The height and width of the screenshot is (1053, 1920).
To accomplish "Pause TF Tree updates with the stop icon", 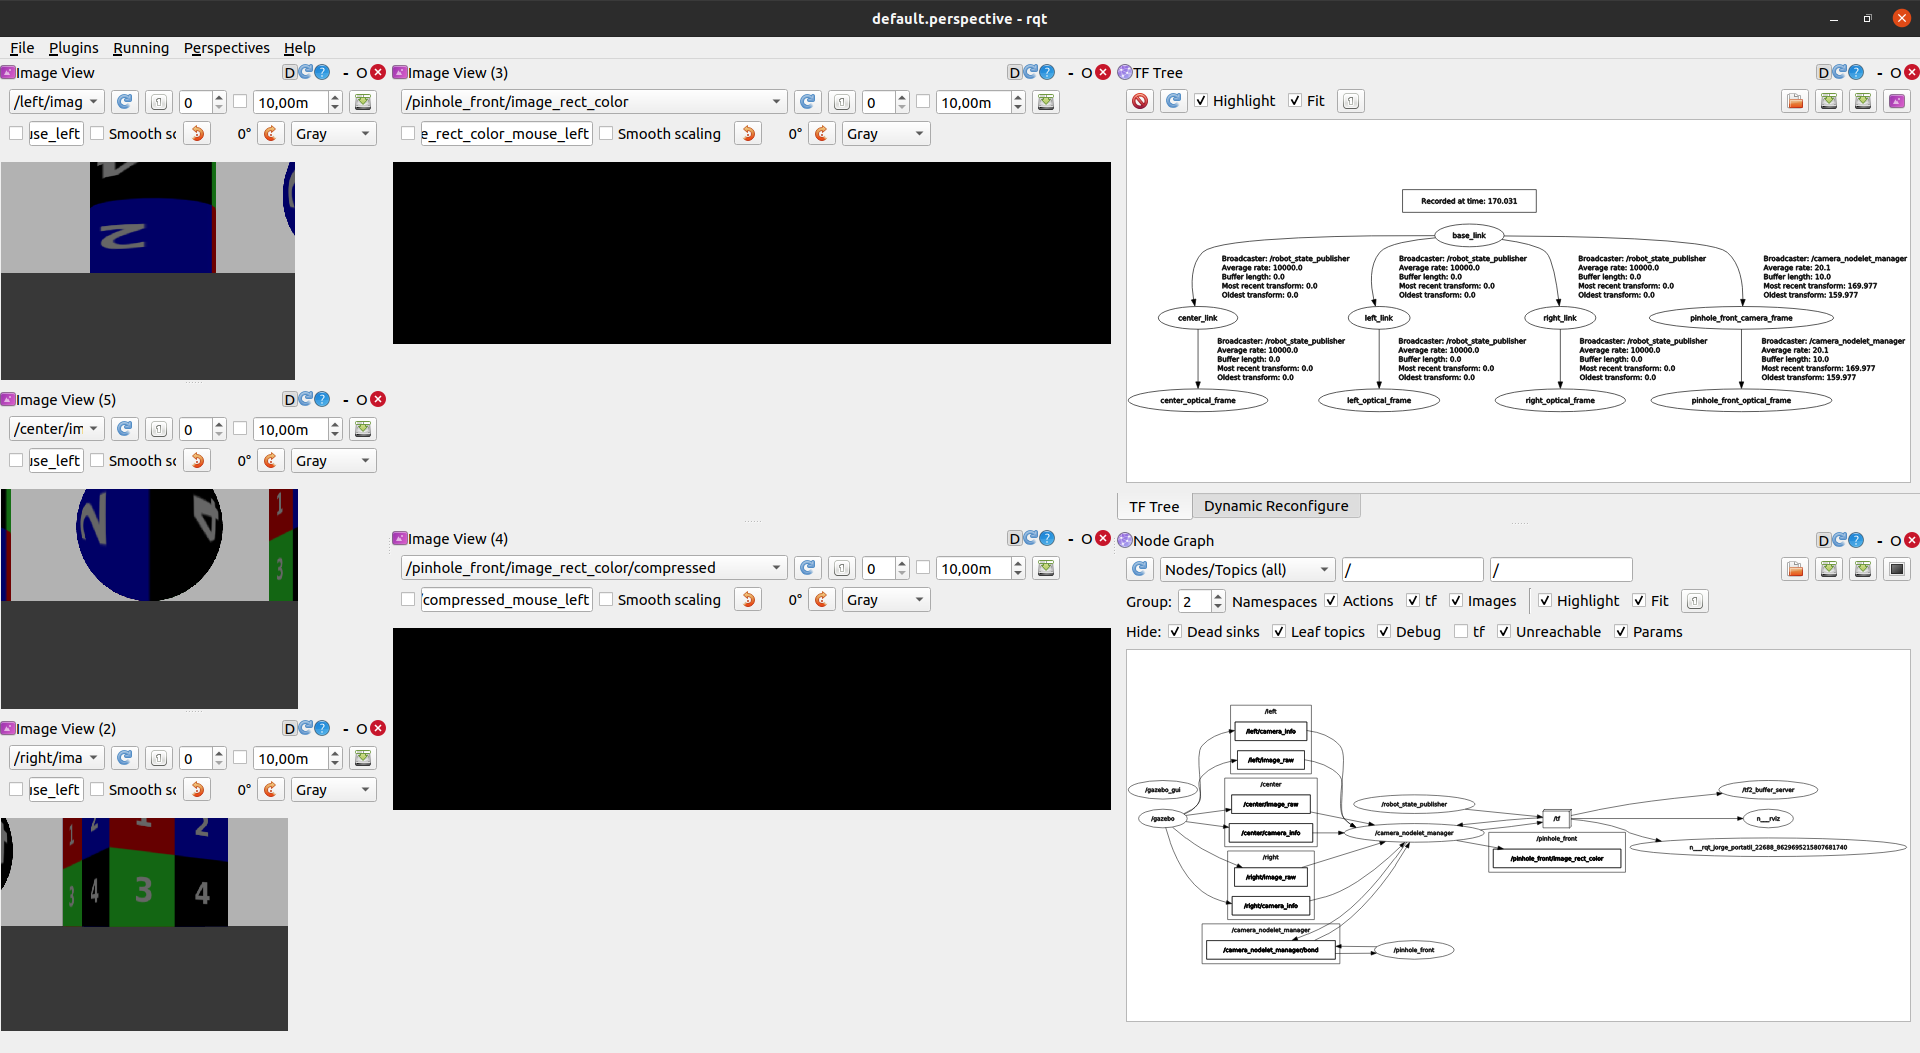I will 1139,100.
